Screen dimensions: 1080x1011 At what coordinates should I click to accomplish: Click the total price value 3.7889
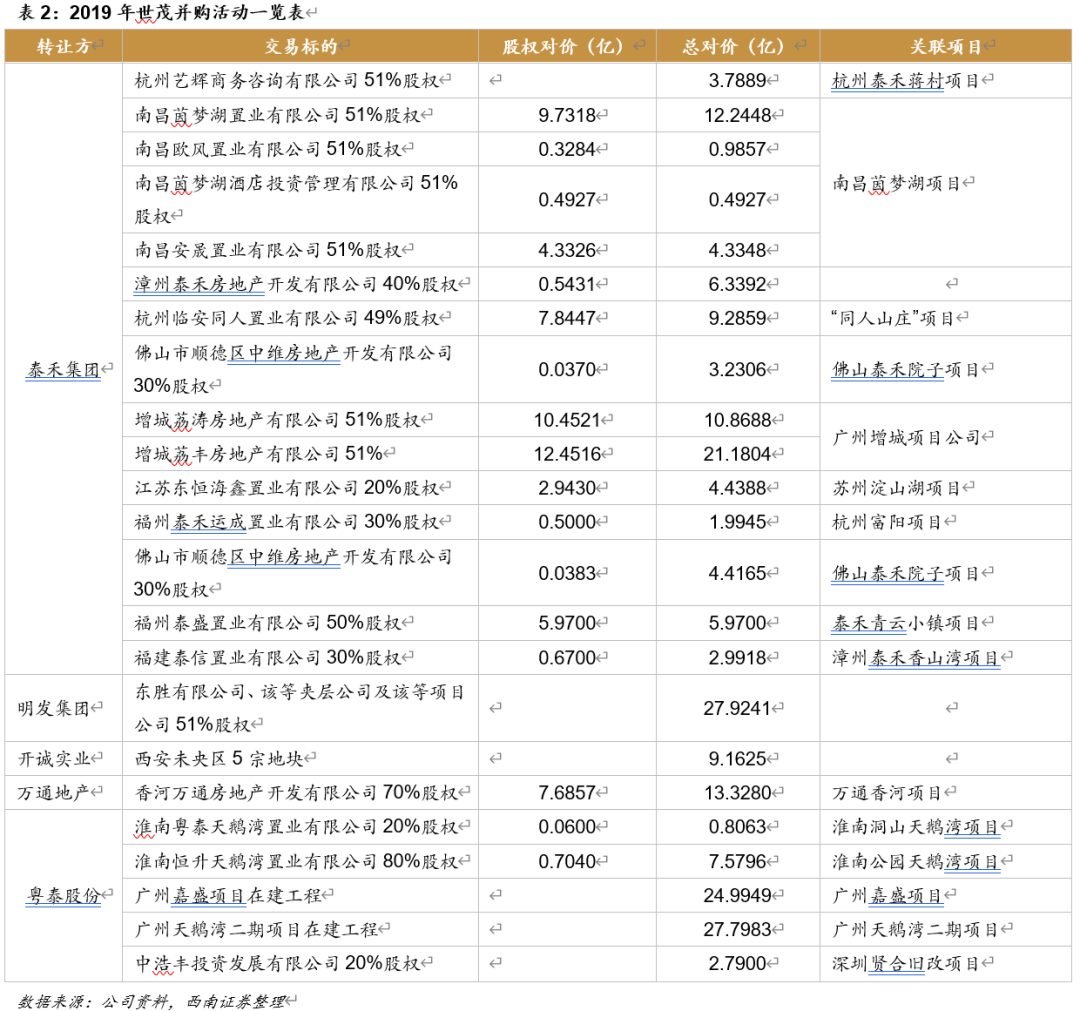coord(737,81)
